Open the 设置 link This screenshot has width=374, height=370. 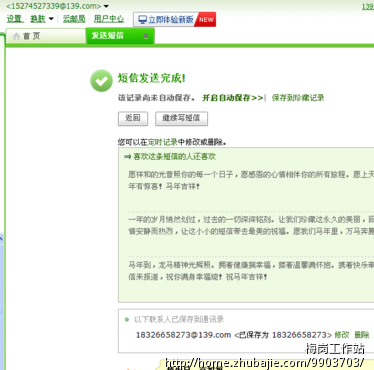[15, 19]
